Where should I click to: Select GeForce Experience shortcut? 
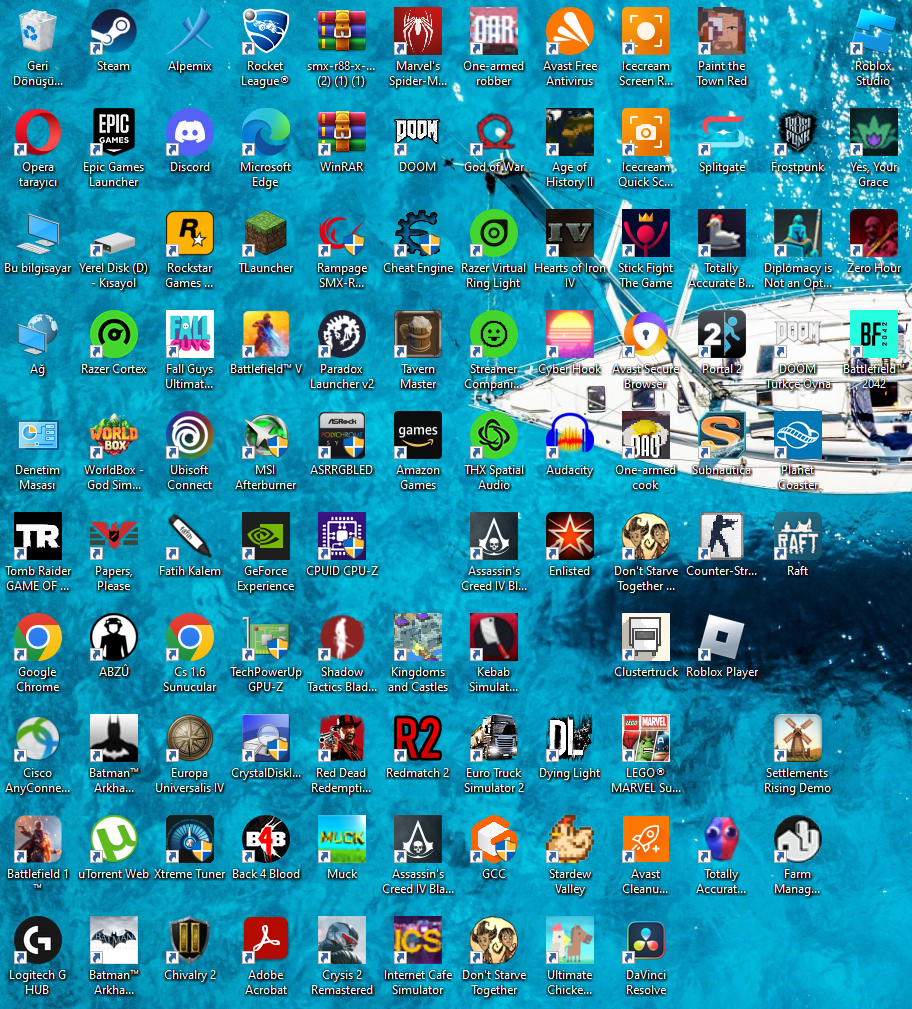(265, 537)
